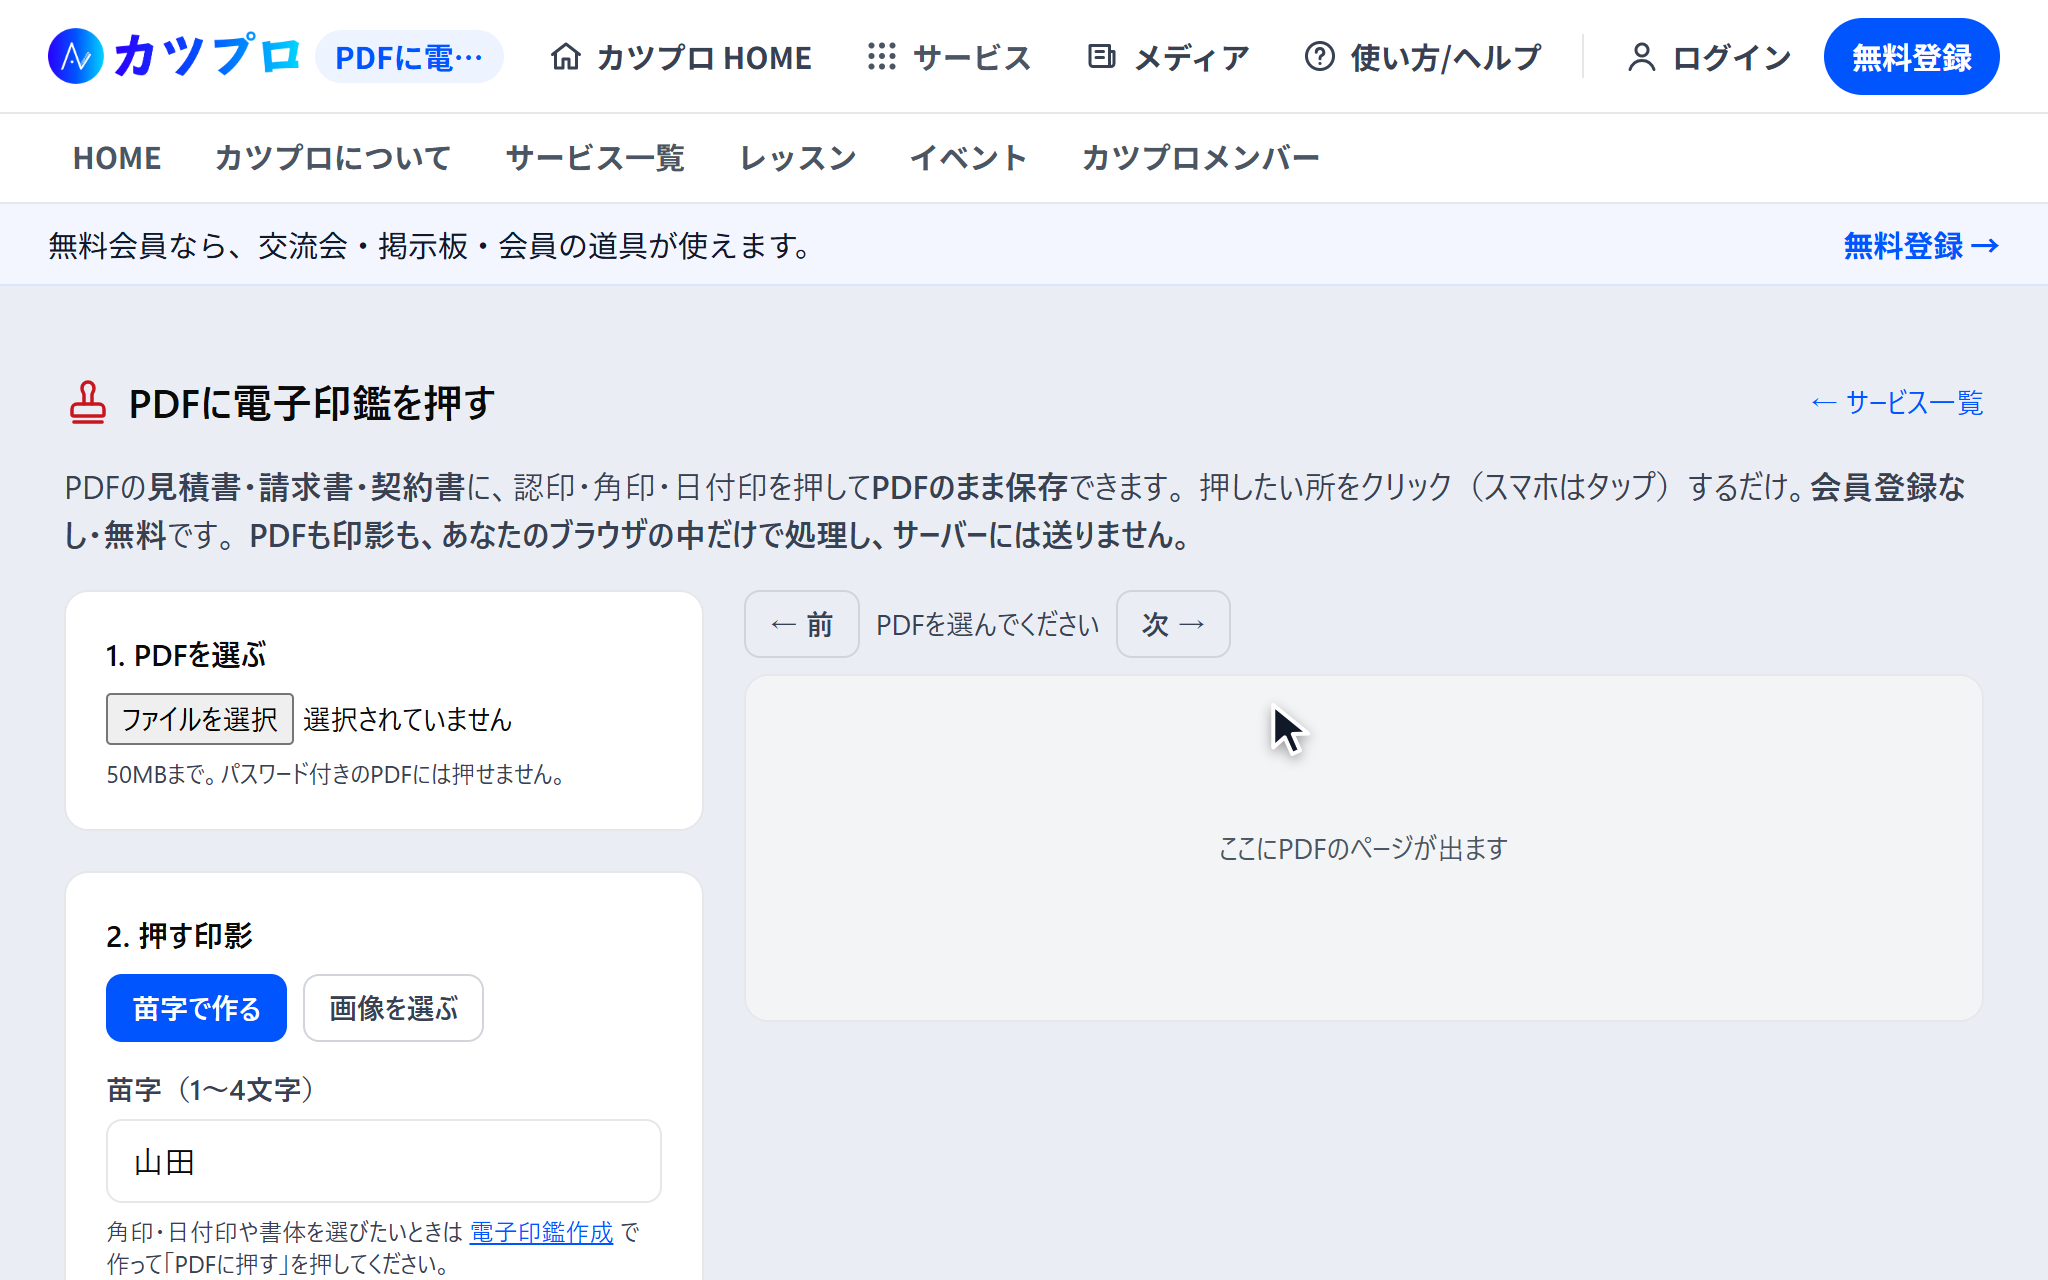This screenshot has height=1280, width=2048.
Task: Click the ここにPDFのページが出ます preview area
Action: [1364, 848]
